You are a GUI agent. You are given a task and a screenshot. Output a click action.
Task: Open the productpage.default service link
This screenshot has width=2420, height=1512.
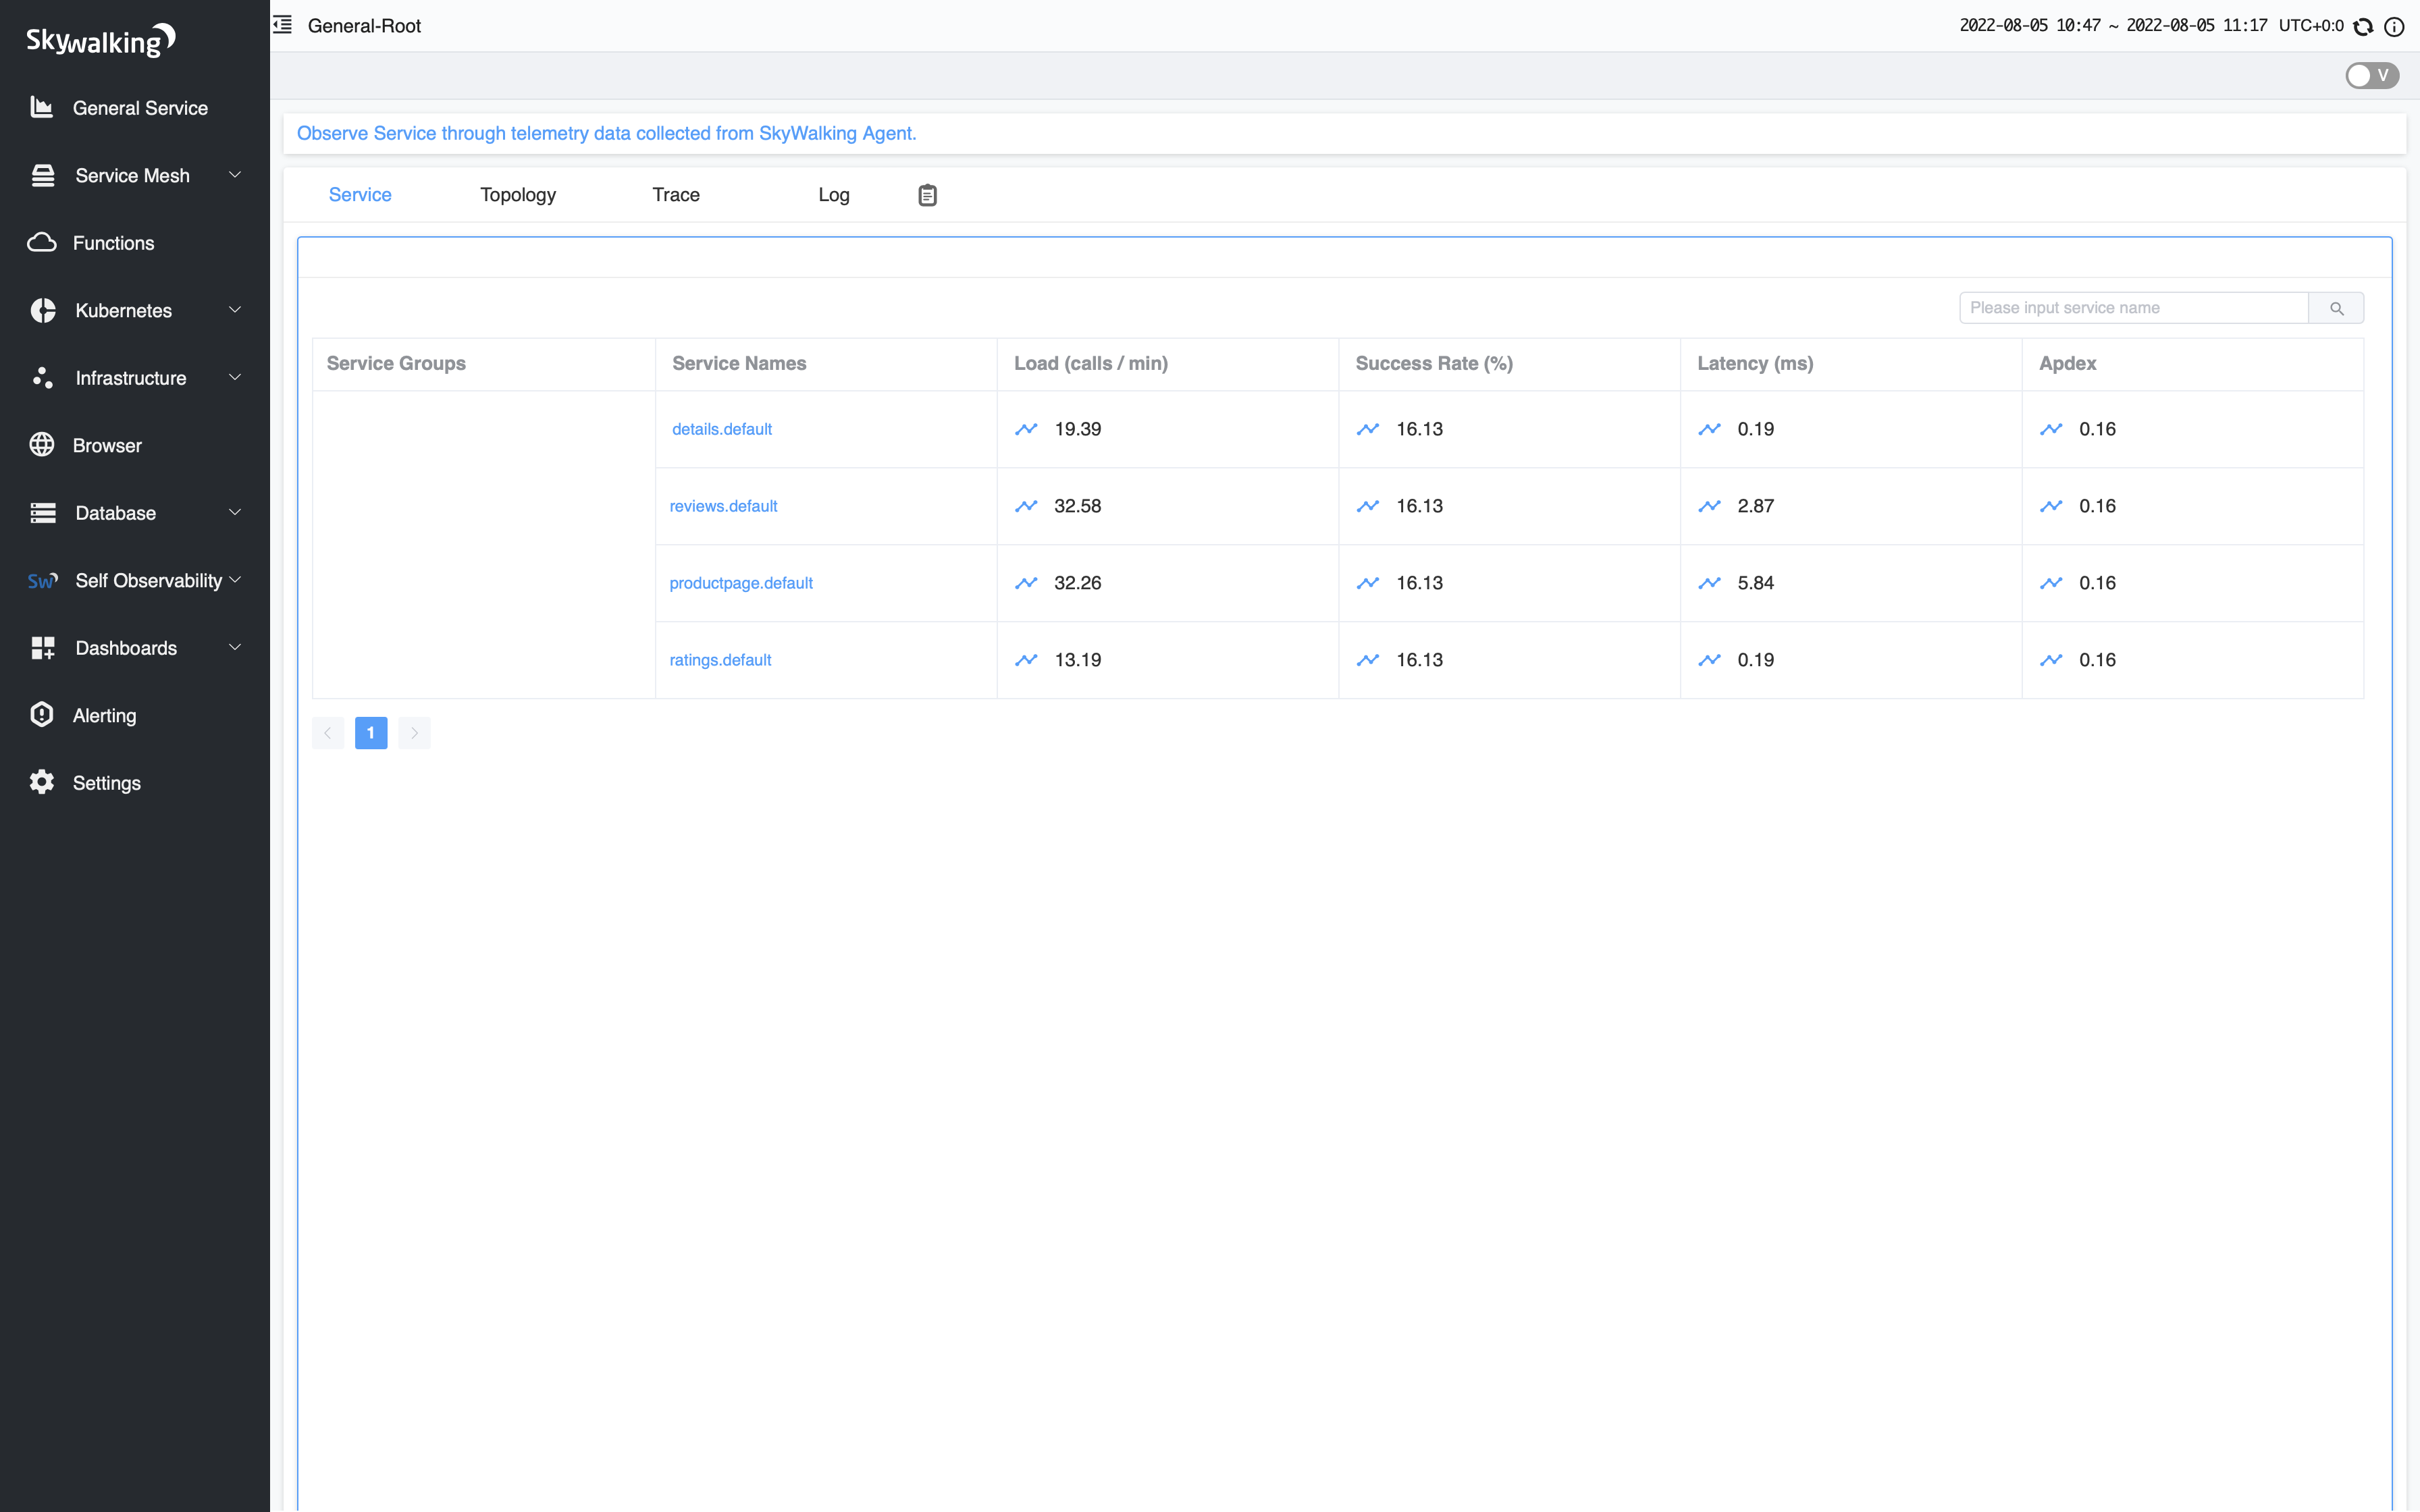pyautogui.click(x=741, y=583)
